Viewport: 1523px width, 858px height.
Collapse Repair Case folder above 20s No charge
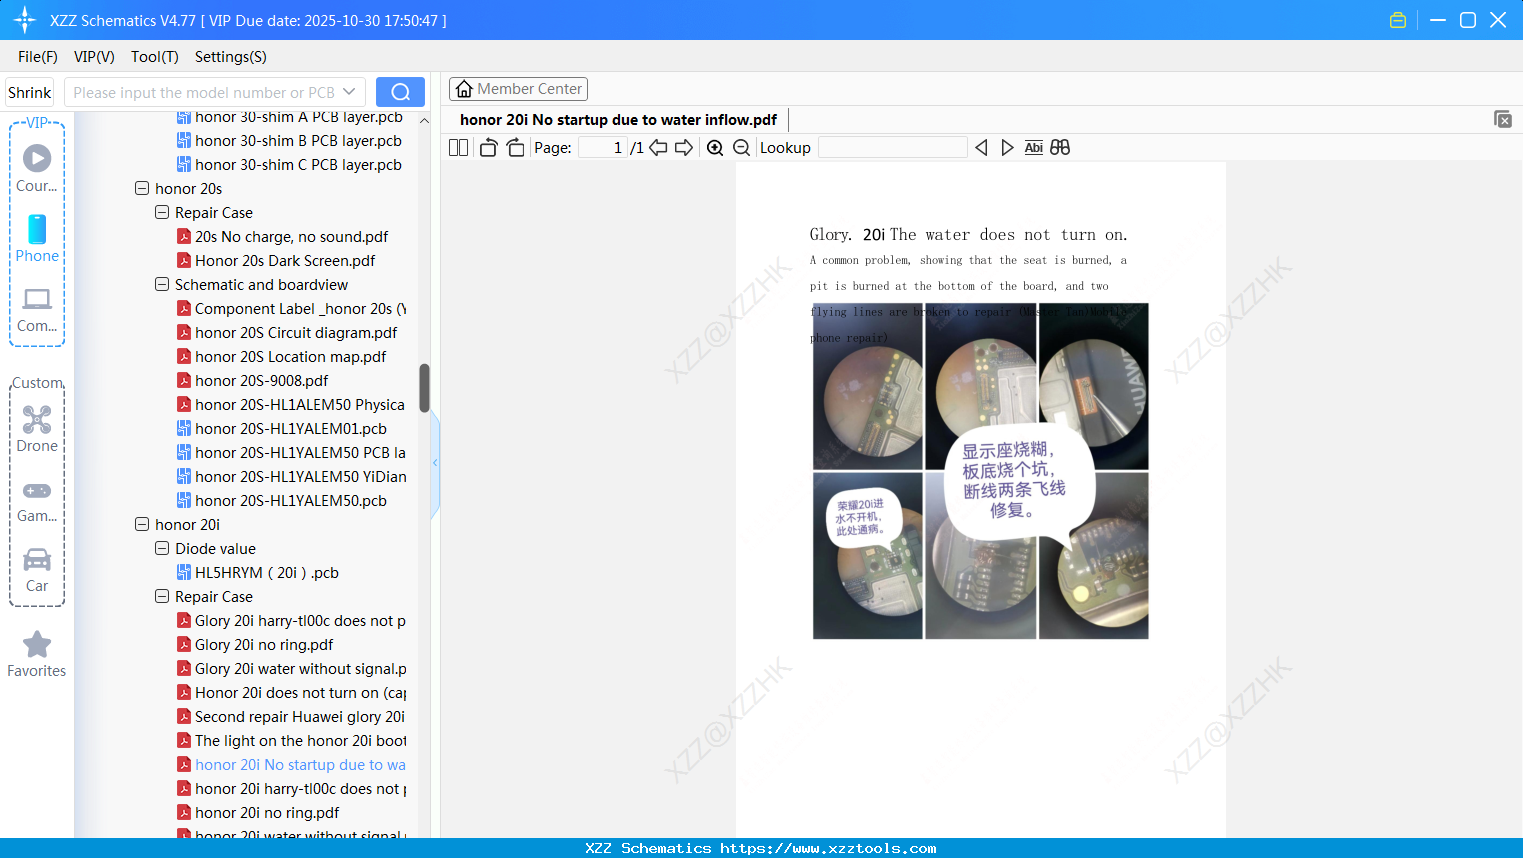[x=162, y=212]
